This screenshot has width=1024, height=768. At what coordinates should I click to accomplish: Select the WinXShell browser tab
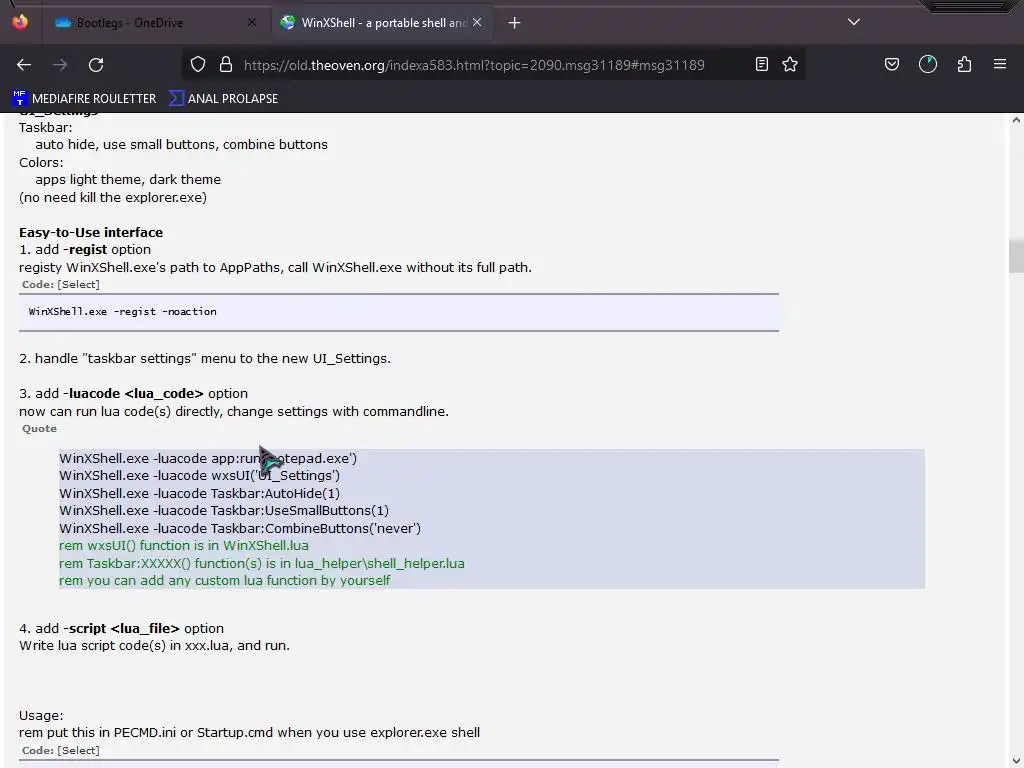tap(383, 23)
